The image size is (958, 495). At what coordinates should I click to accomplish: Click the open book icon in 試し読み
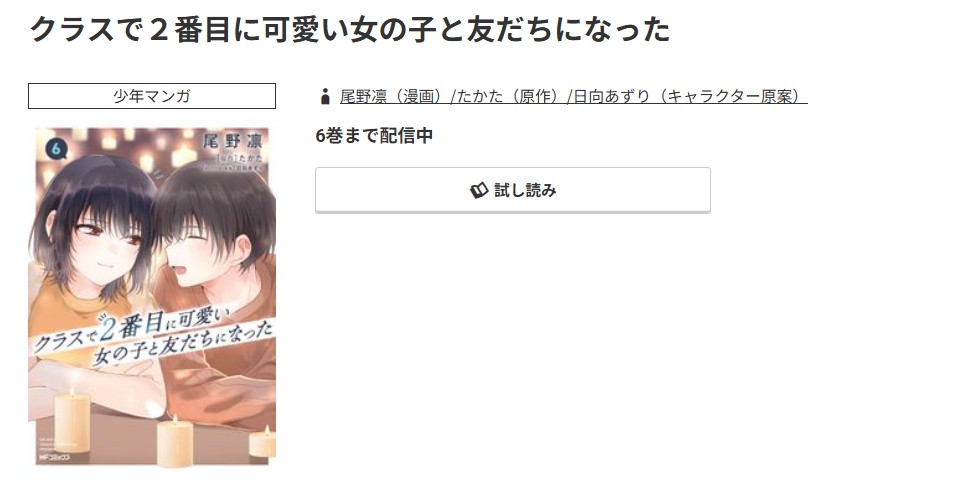pyautogui.click(x=478, y=191)
